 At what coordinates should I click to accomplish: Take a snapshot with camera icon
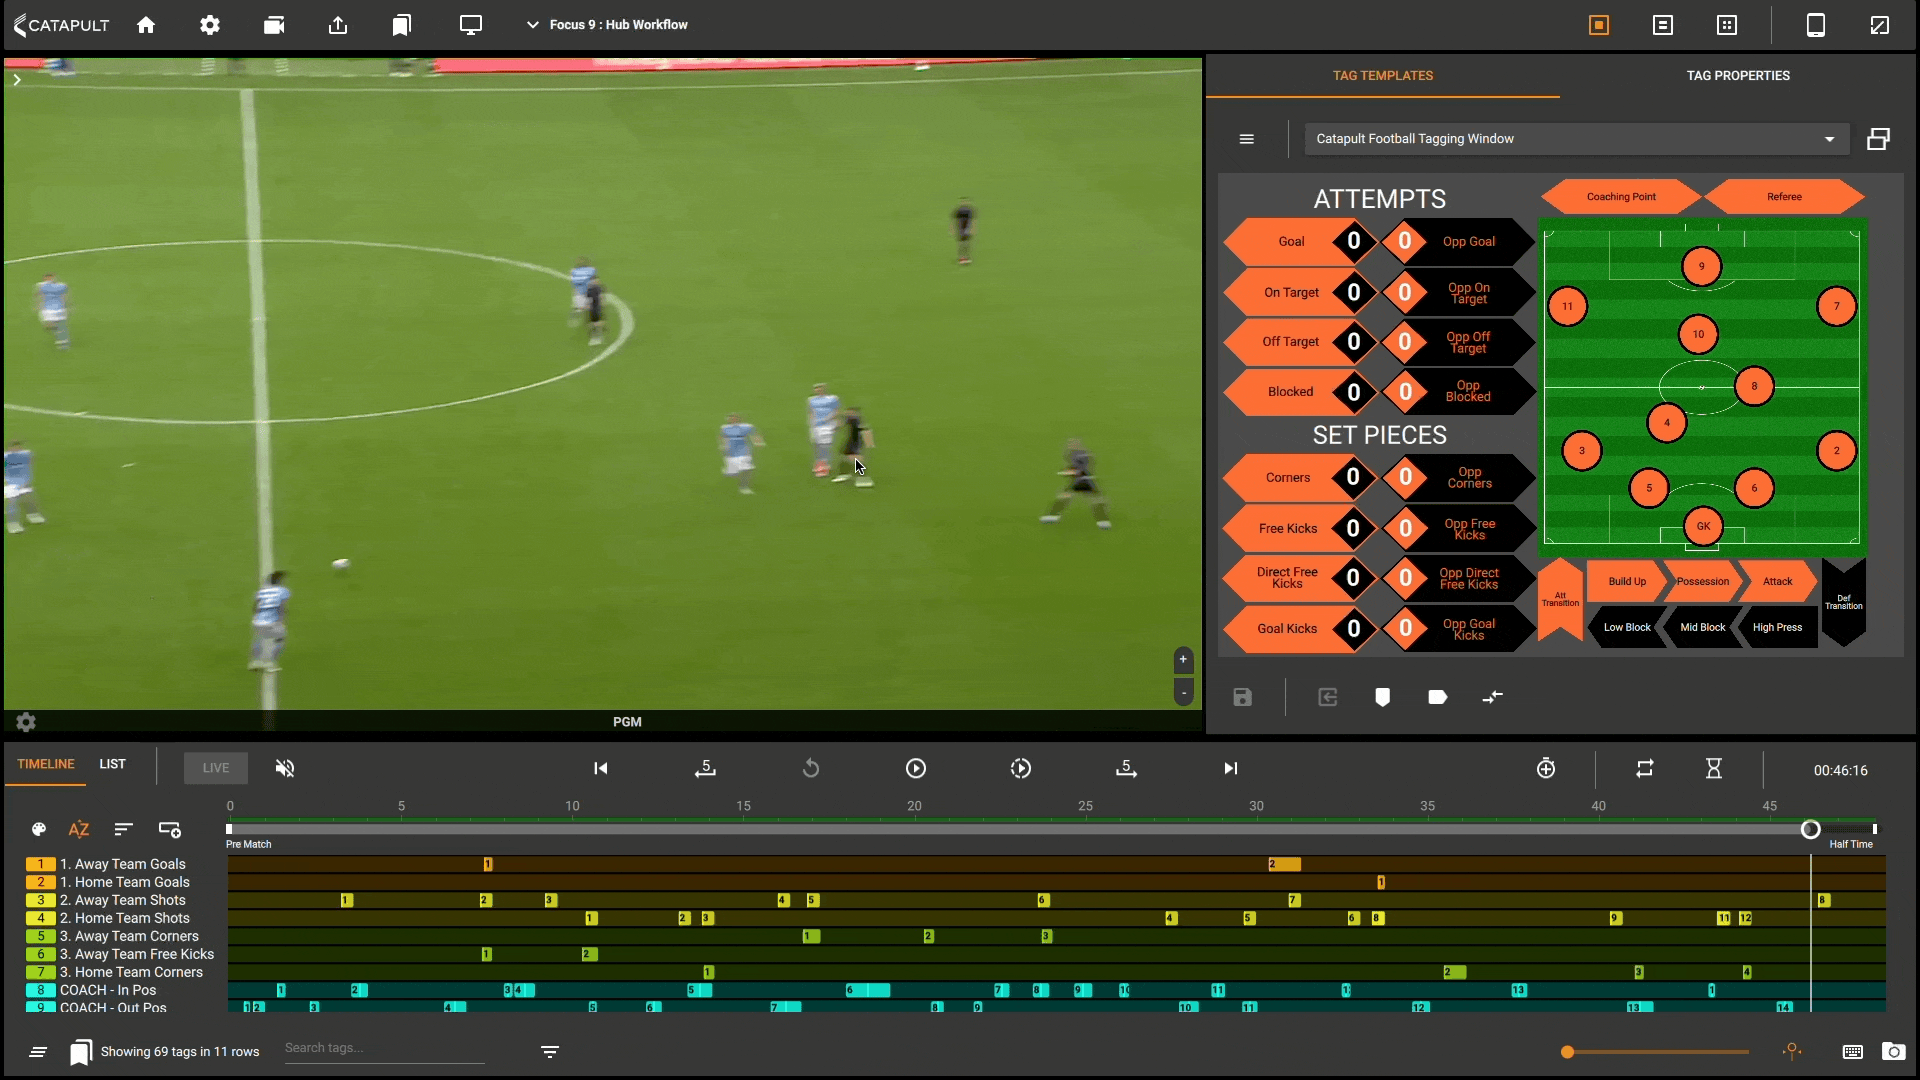pyautogui.click(x=1893, y=1051)
